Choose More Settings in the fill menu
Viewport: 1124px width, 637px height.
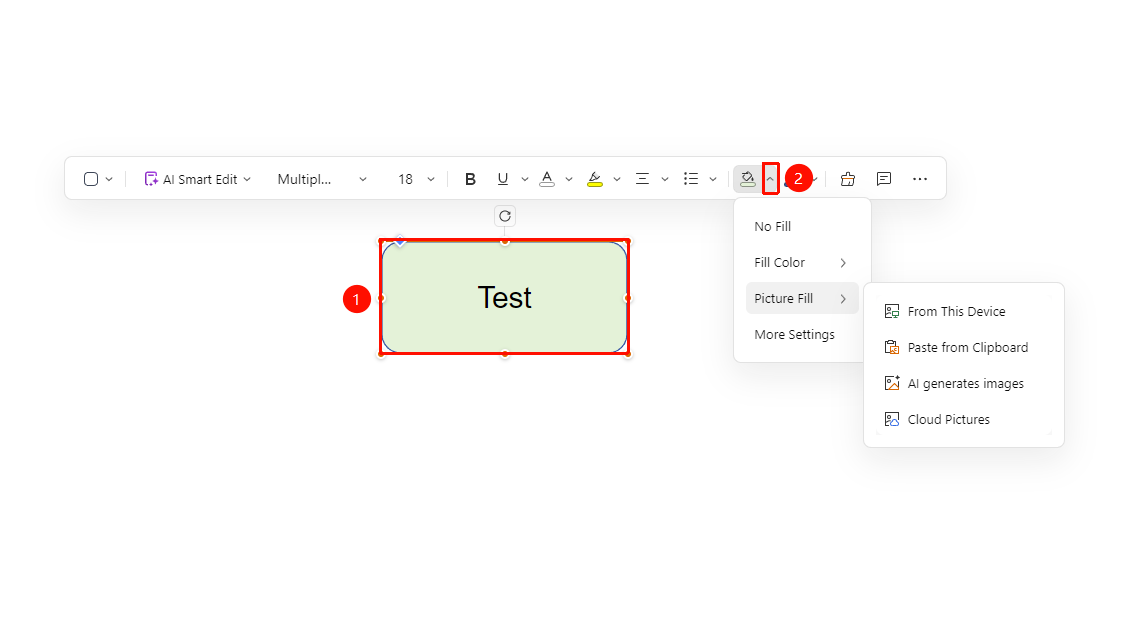802,334
